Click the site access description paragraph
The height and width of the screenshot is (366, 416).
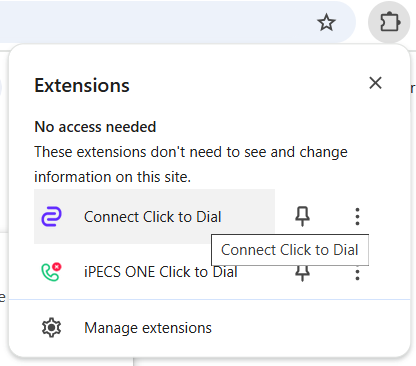(191, 164)
